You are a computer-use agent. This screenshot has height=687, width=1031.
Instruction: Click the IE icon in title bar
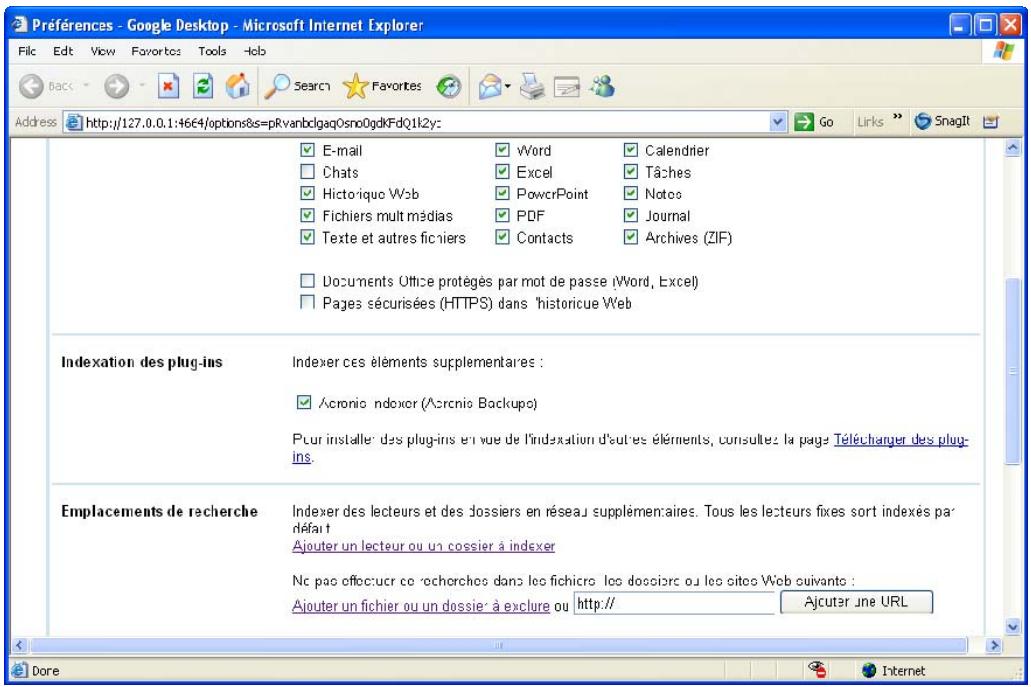pos(20,25)
